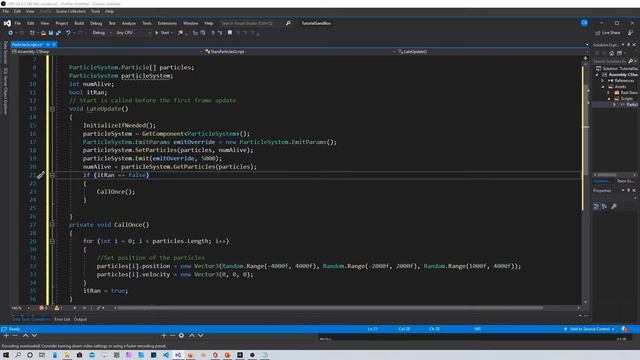Collapse the CallOnce method outline

pyautogui.click(x=52, y=225)
